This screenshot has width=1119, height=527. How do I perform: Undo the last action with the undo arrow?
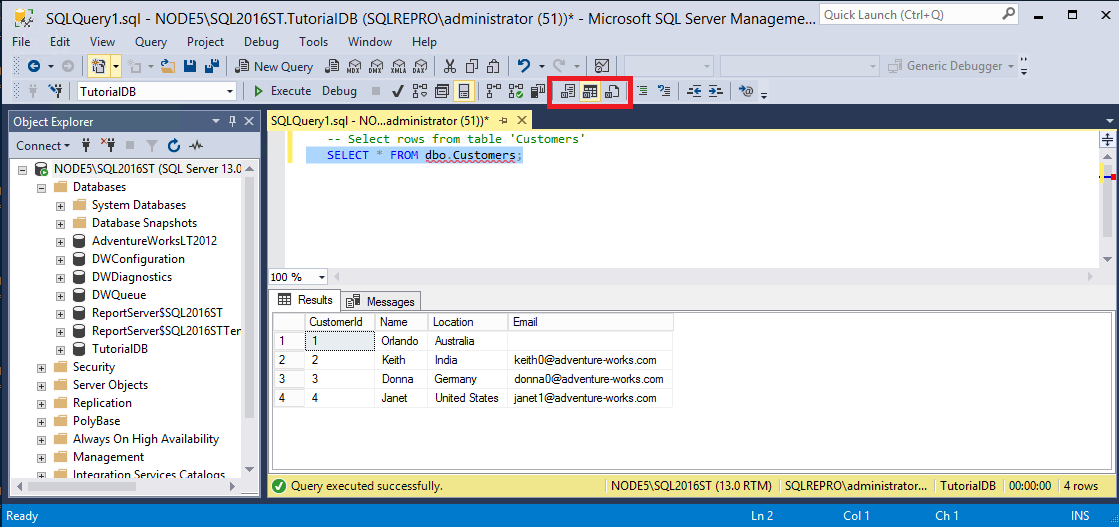click(524, 66)
